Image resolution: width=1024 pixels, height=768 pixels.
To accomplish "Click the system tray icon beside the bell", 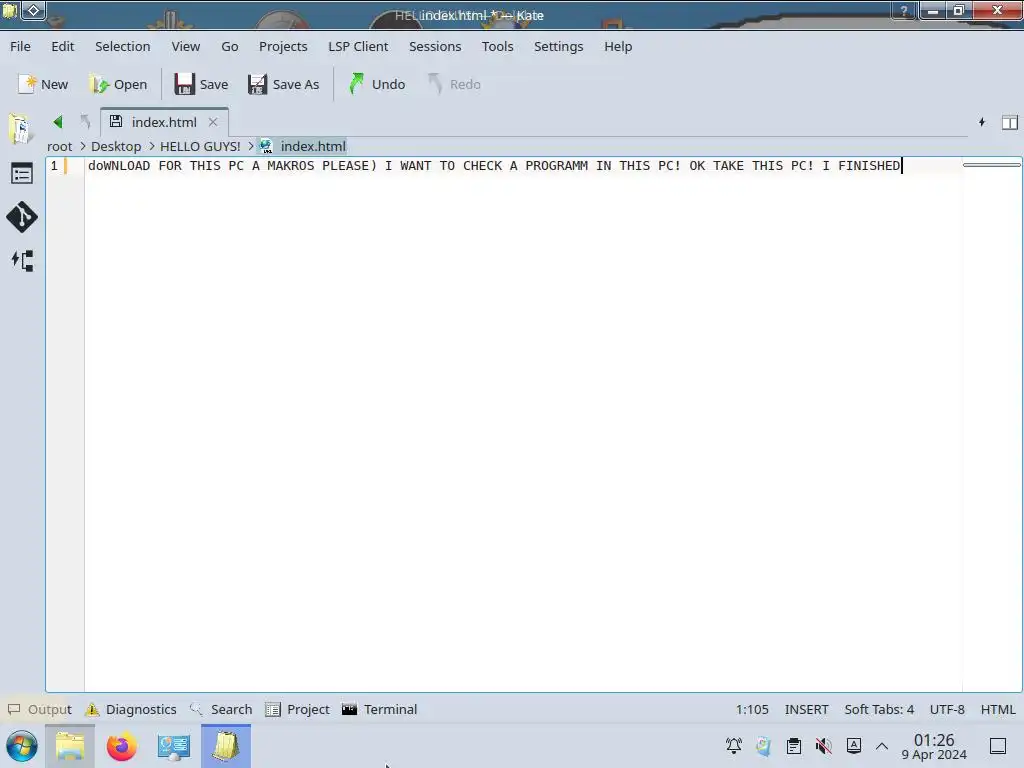I will coord(763,746).
